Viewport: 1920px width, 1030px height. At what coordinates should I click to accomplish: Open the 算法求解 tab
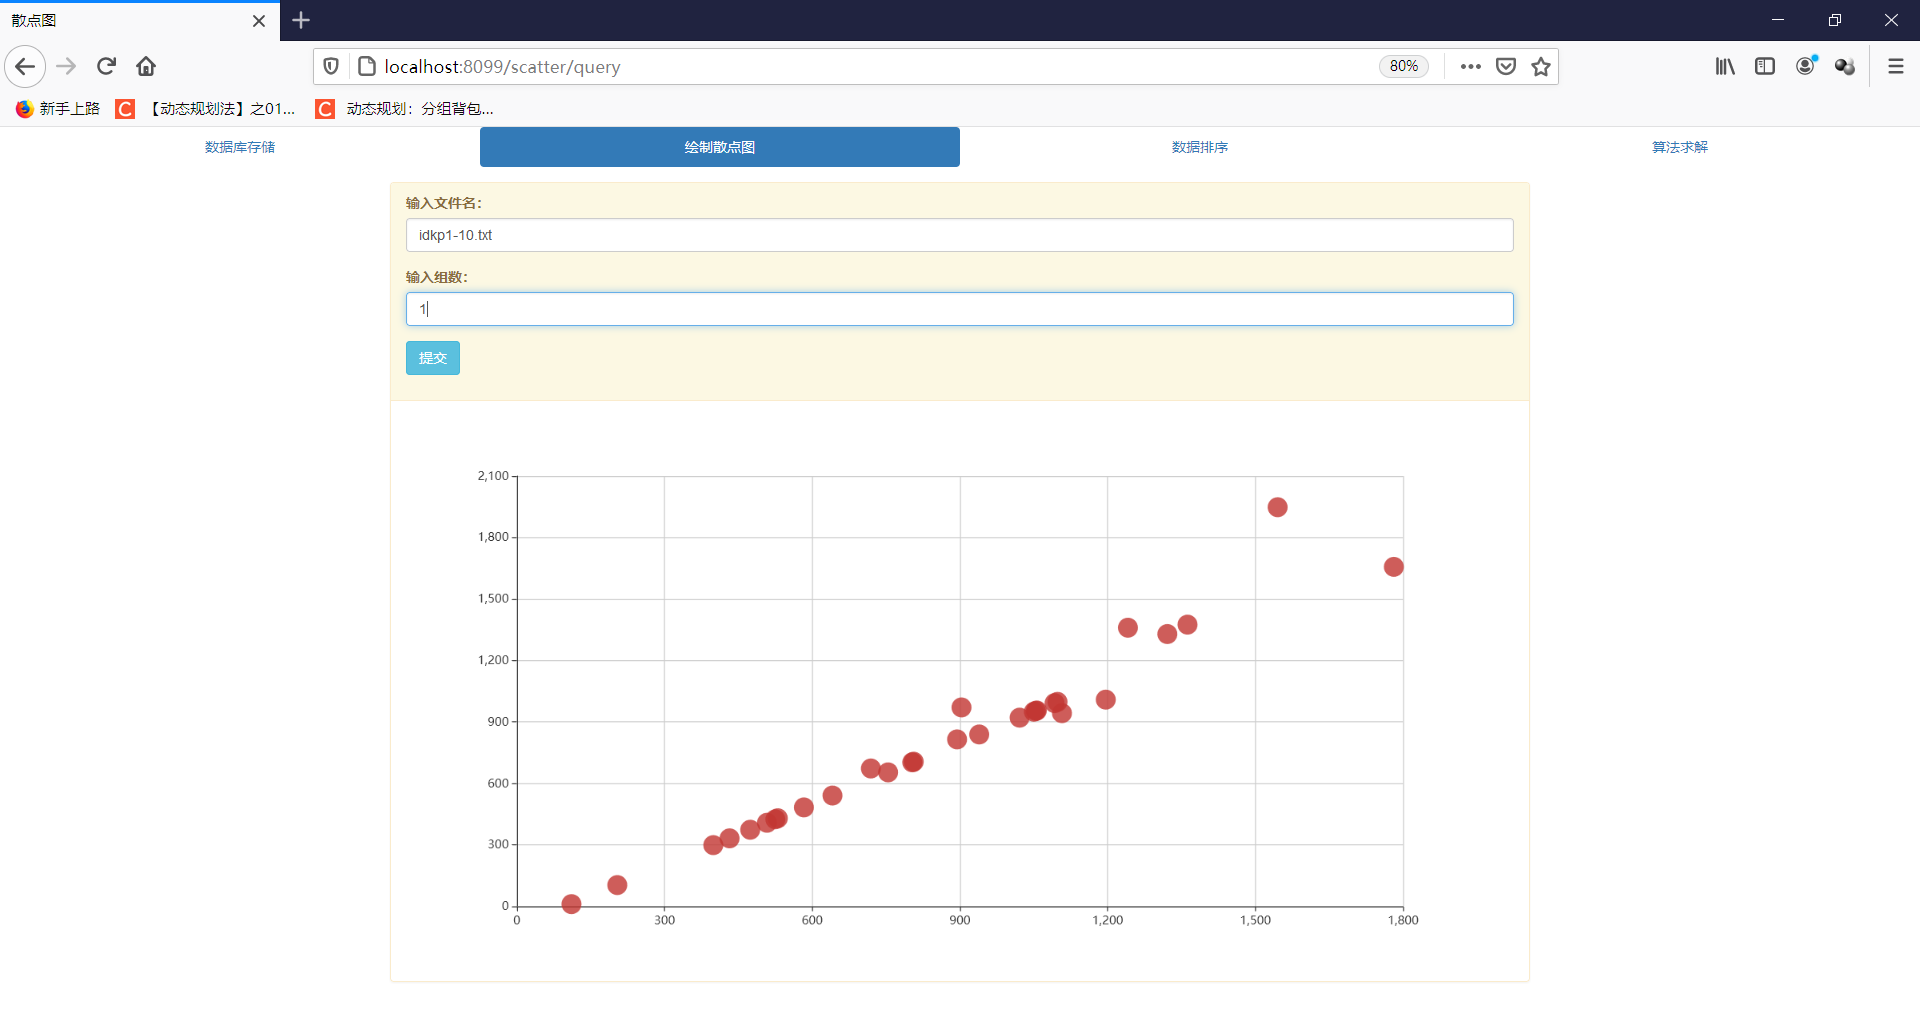tap(1680, 147)
